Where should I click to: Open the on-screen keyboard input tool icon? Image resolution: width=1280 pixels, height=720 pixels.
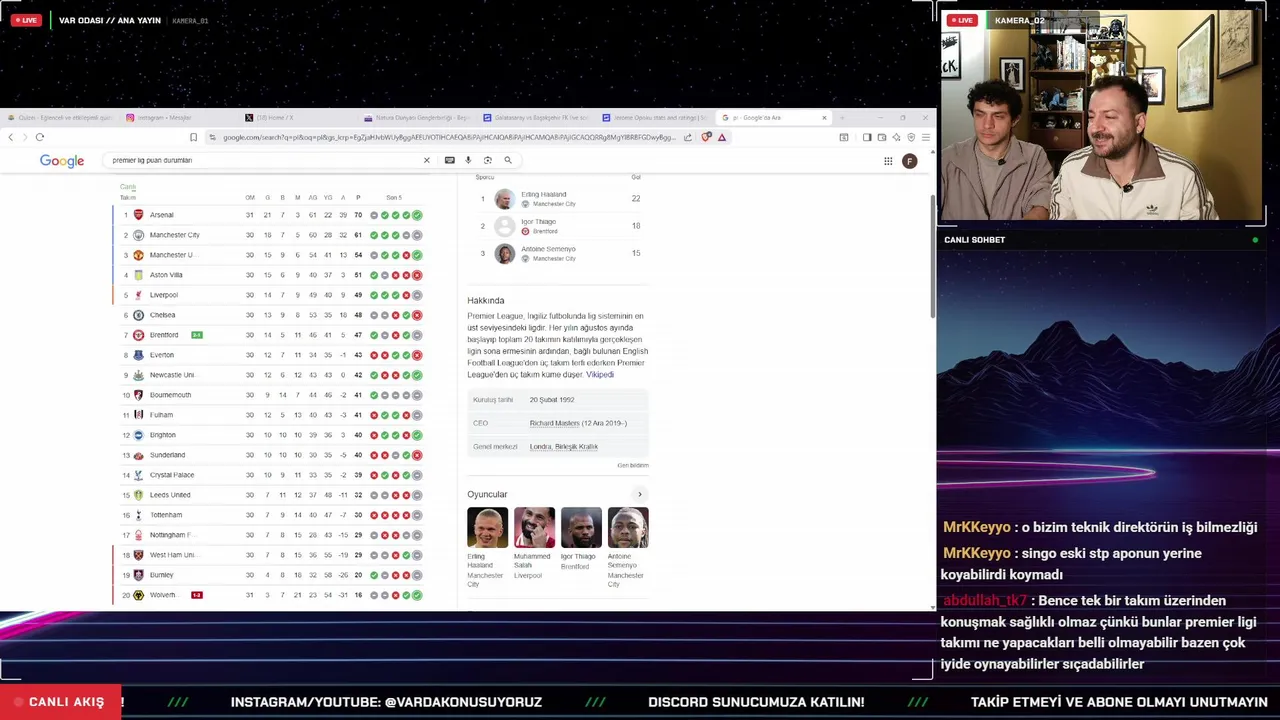coord(450,160)
